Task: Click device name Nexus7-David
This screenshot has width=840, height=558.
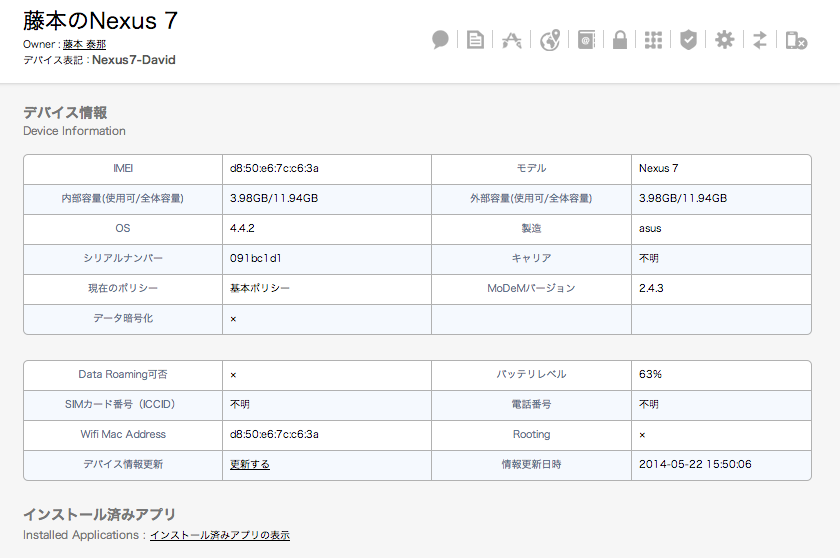Action: point(133,60)
